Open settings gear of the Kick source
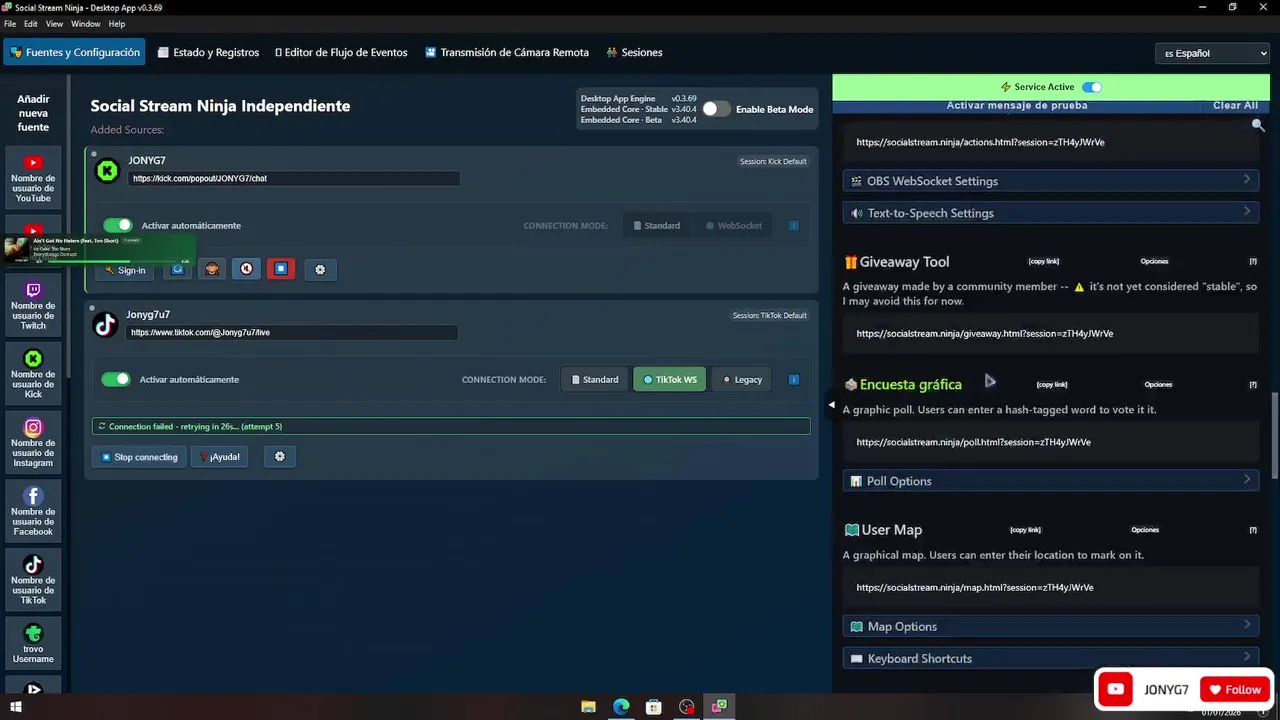This screenshot has width=1280, height=720. [x=320, y=269]
